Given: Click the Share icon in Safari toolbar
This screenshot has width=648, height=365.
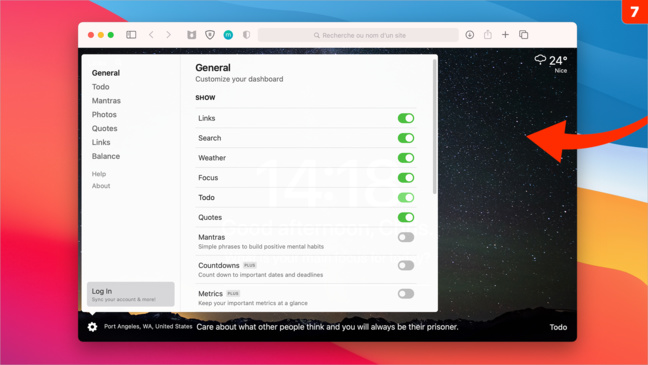Looking at the screenshot, I should click(488, 34).
